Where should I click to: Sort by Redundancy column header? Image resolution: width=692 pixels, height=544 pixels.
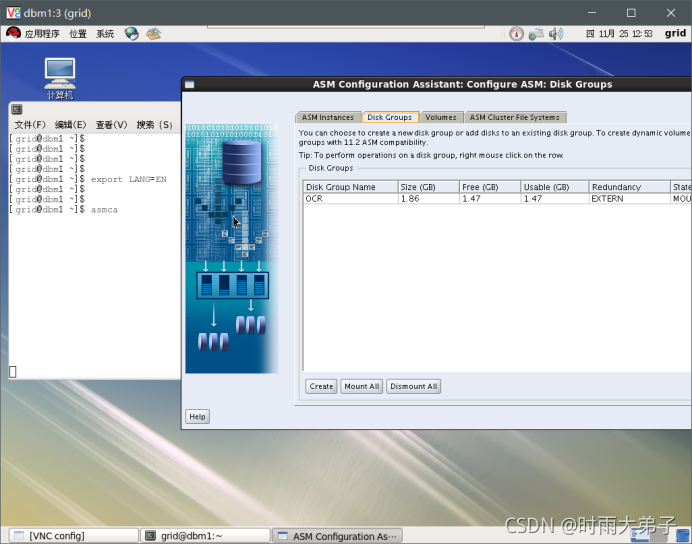pyautogui.click(x=630, y=187)
